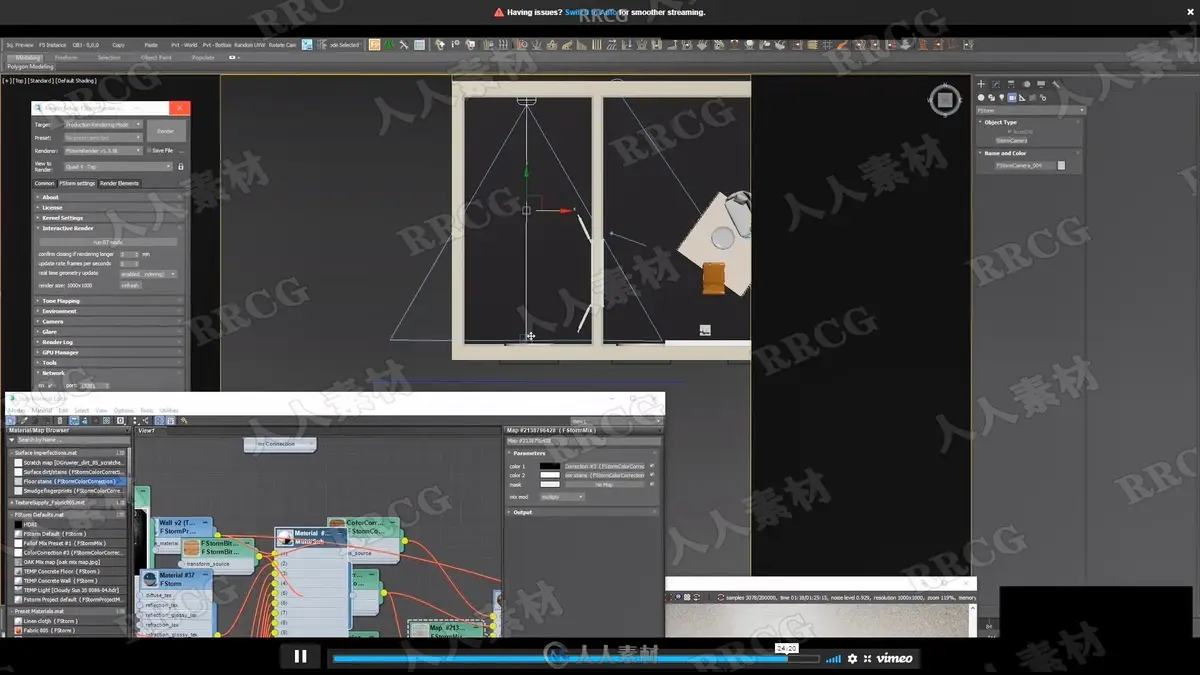Expand the Environment rollout
This screenshot has width=1200, height=675.
pyautogui.click(x=110, y=311)
